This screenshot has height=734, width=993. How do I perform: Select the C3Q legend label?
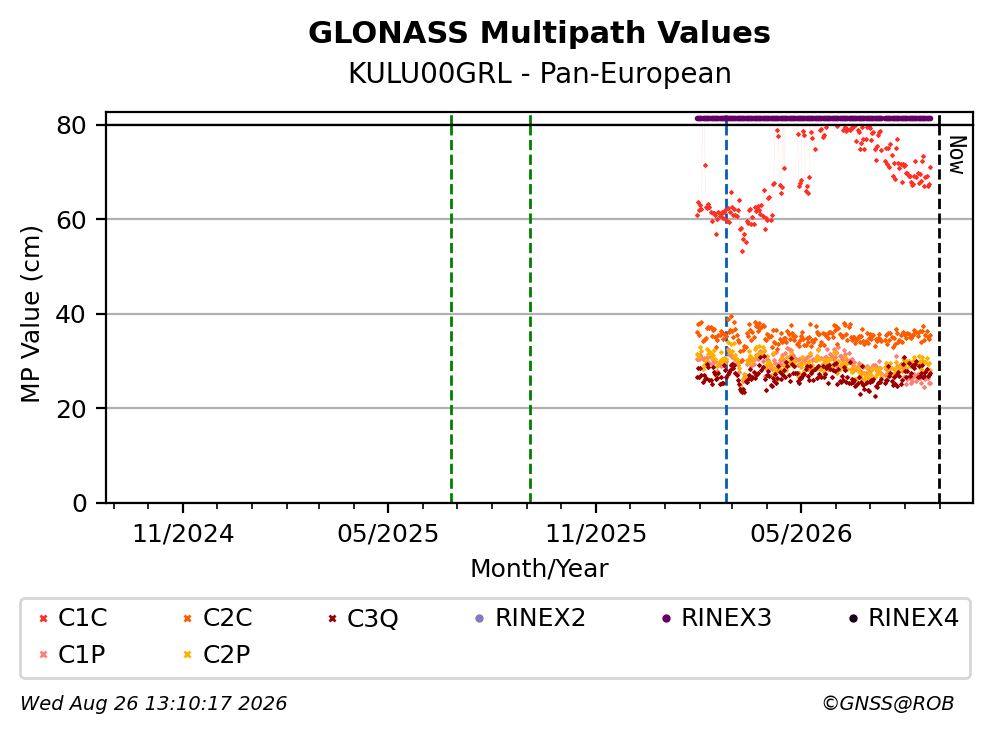(x=372, y=618)
